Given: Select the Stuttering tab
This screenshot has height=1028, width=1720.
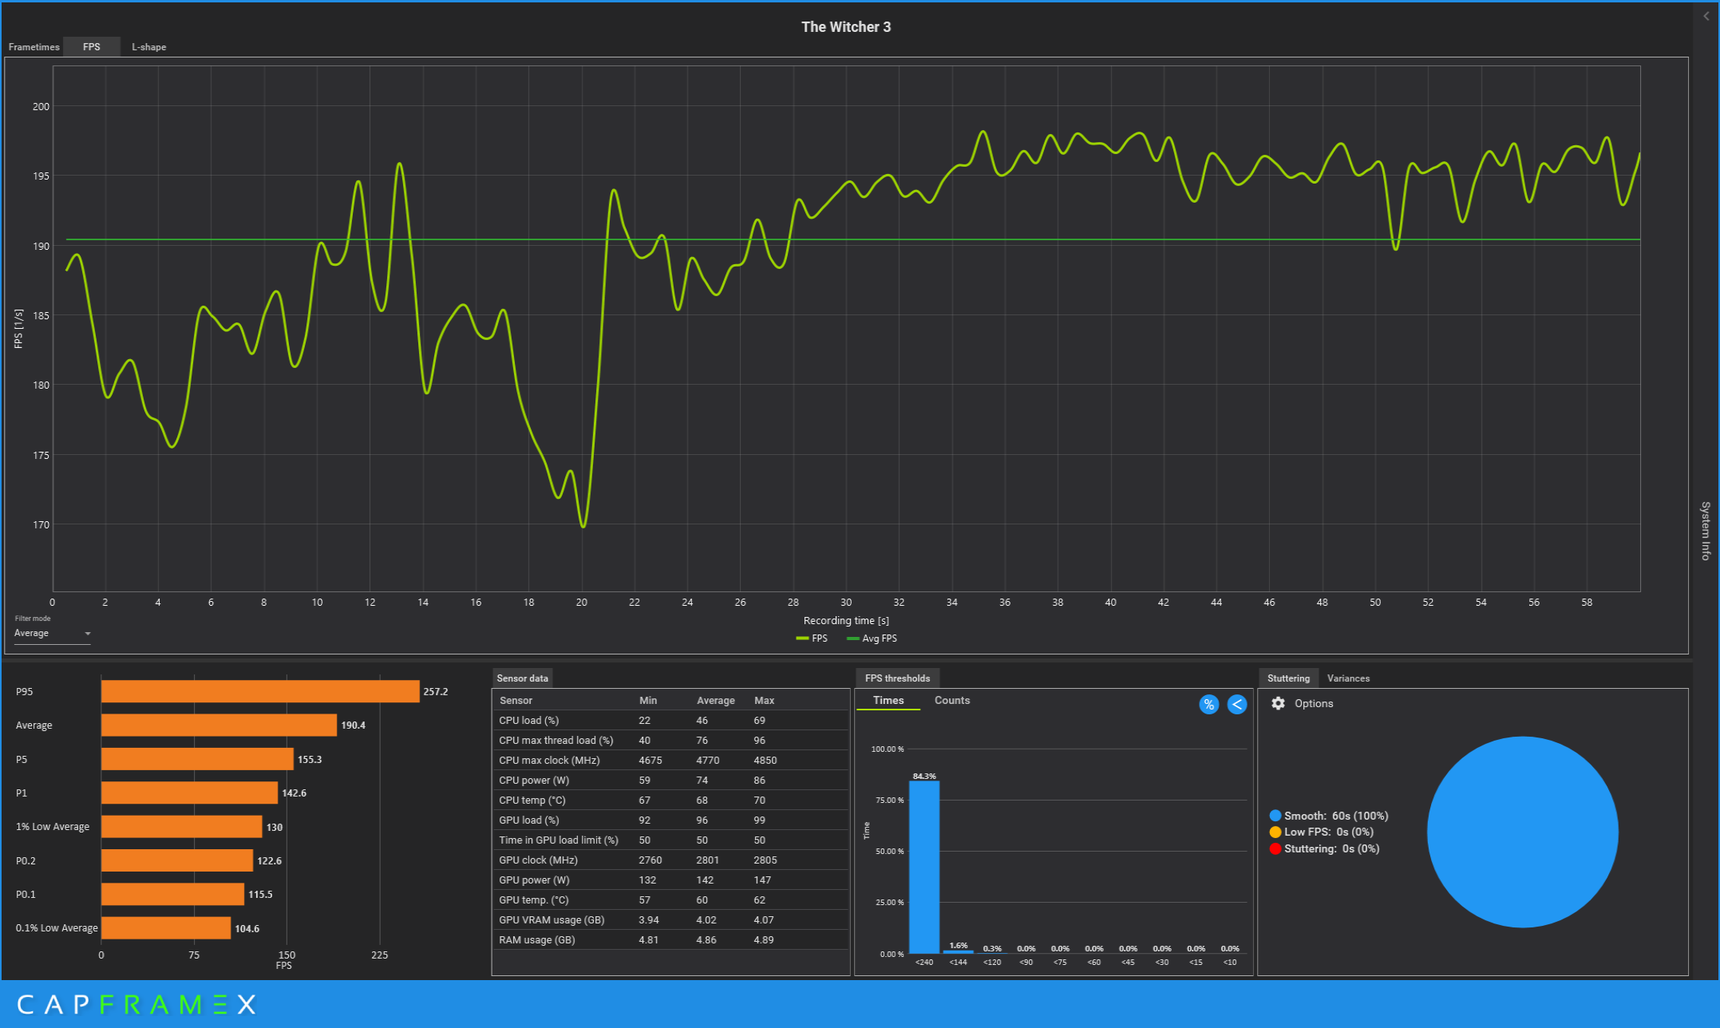Looking at the screenshot, I should coord(1288,678).
